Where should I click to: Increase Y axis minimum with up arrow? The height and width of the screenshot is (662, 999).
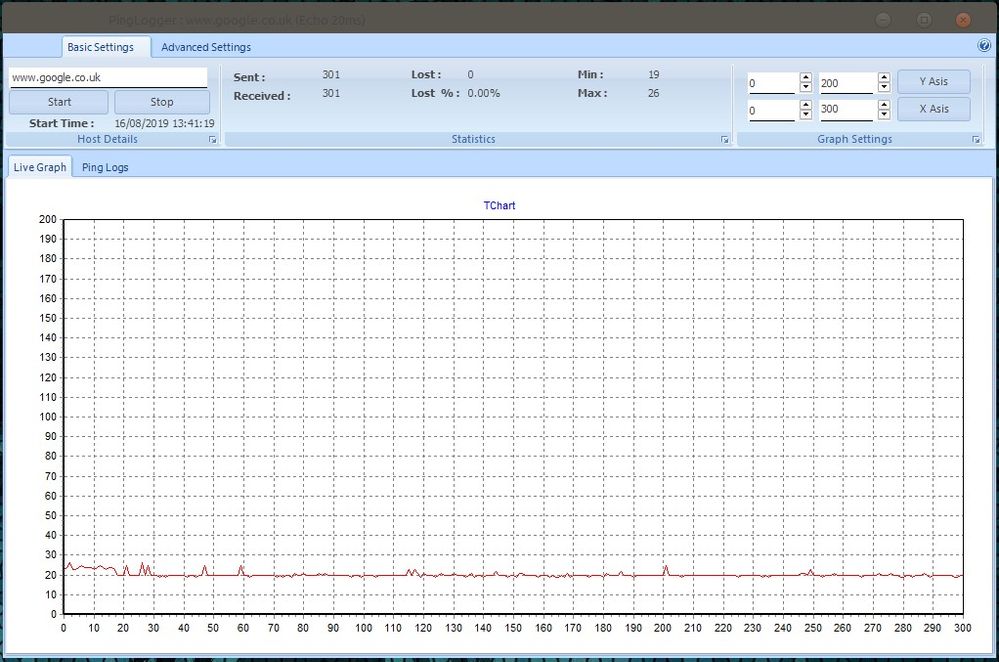(x=805, y=78)
